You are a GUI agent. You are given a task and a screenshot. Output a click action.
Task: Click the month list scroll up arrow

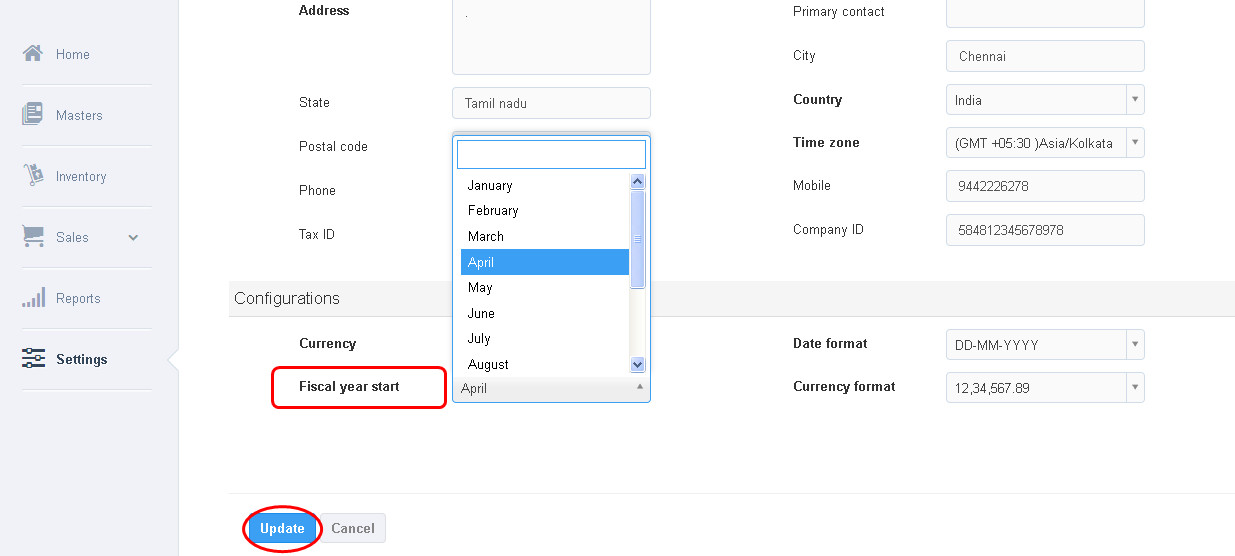tap(638, 182)
